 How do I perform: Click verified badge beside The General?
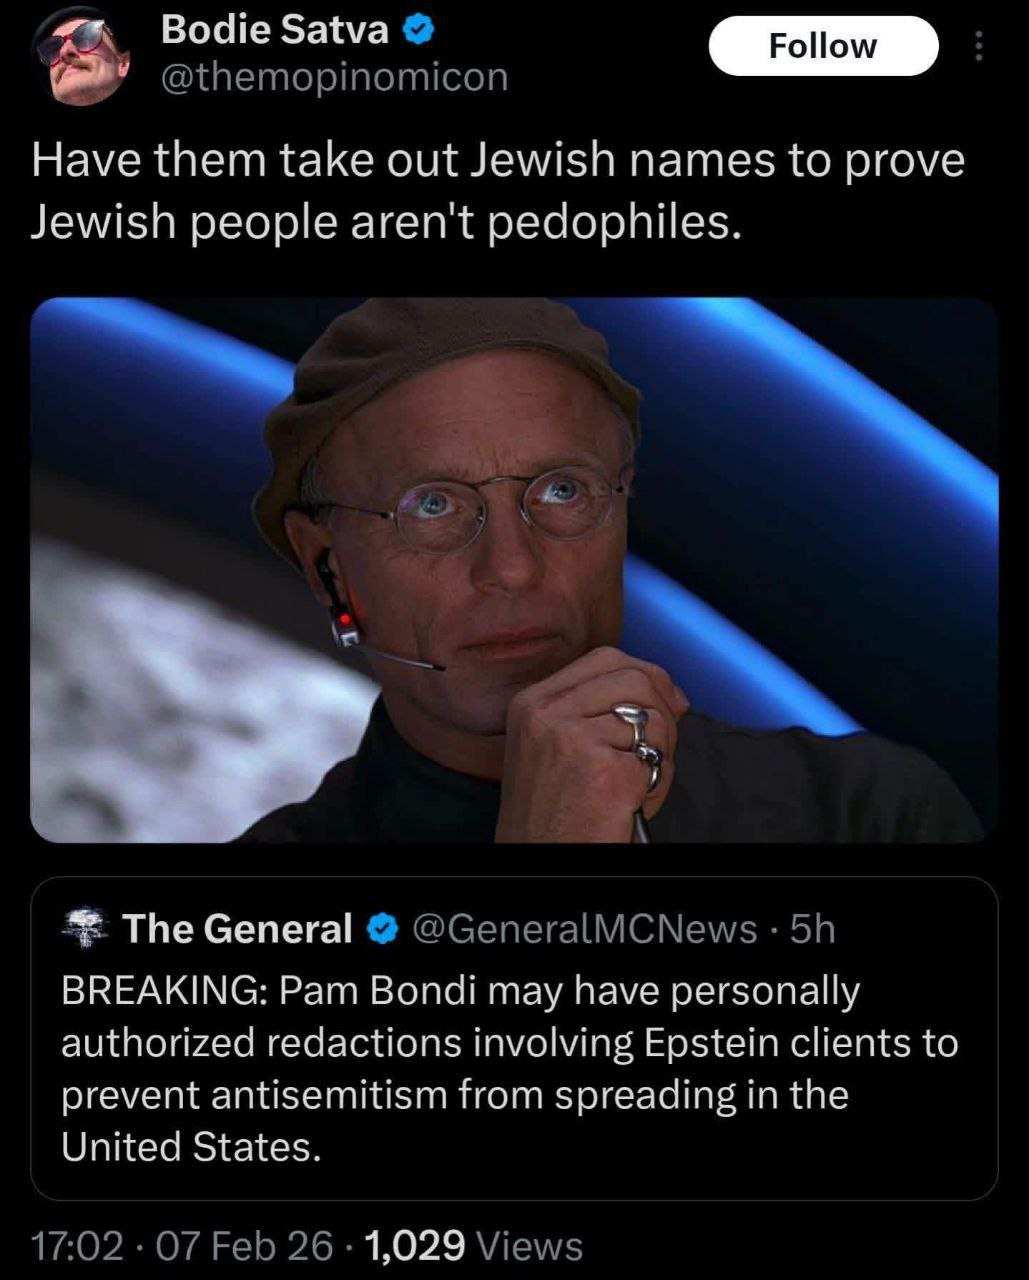(x=382, y=929)
